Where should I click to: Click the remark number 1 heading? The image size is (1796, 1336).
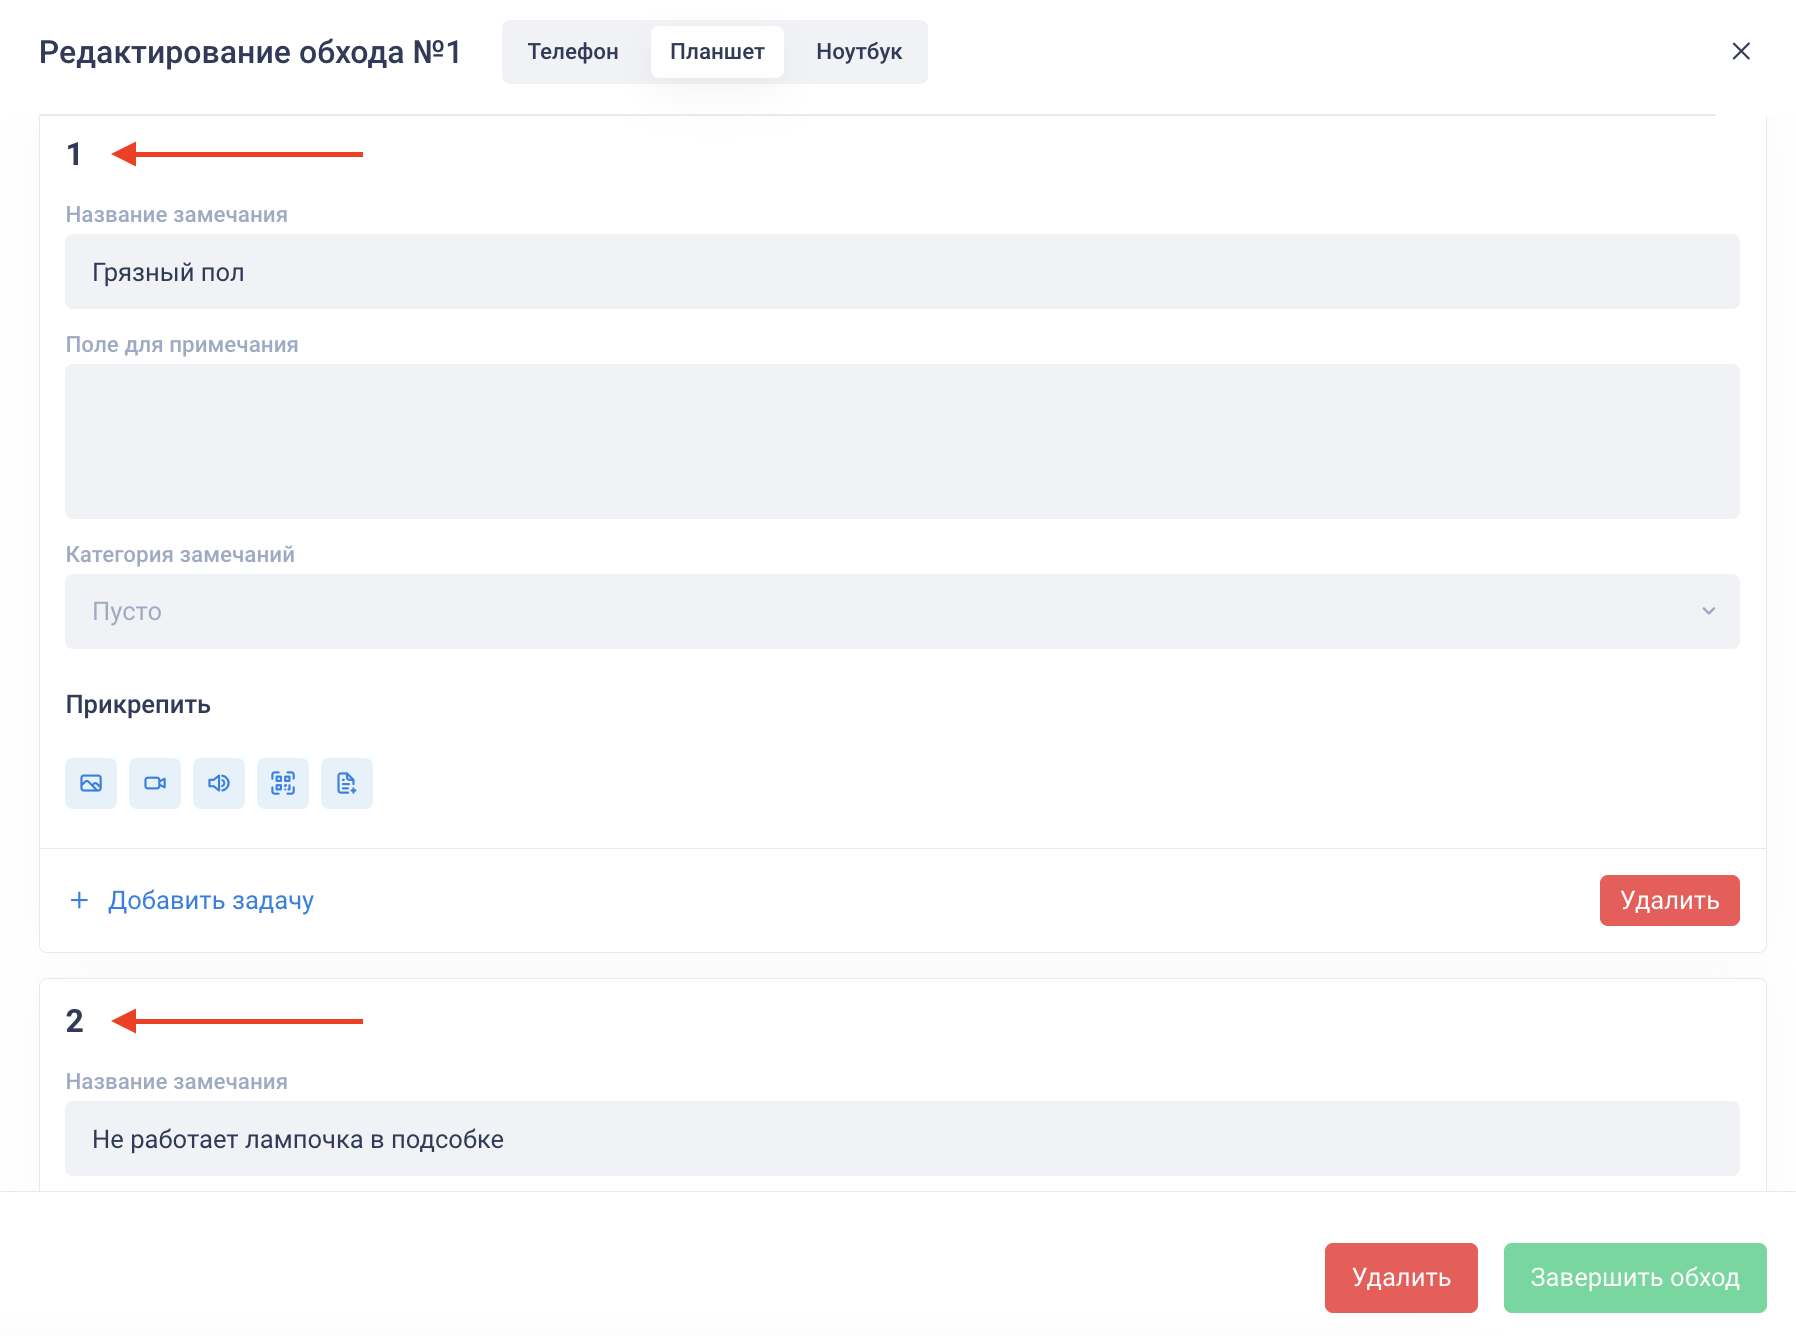74,154
